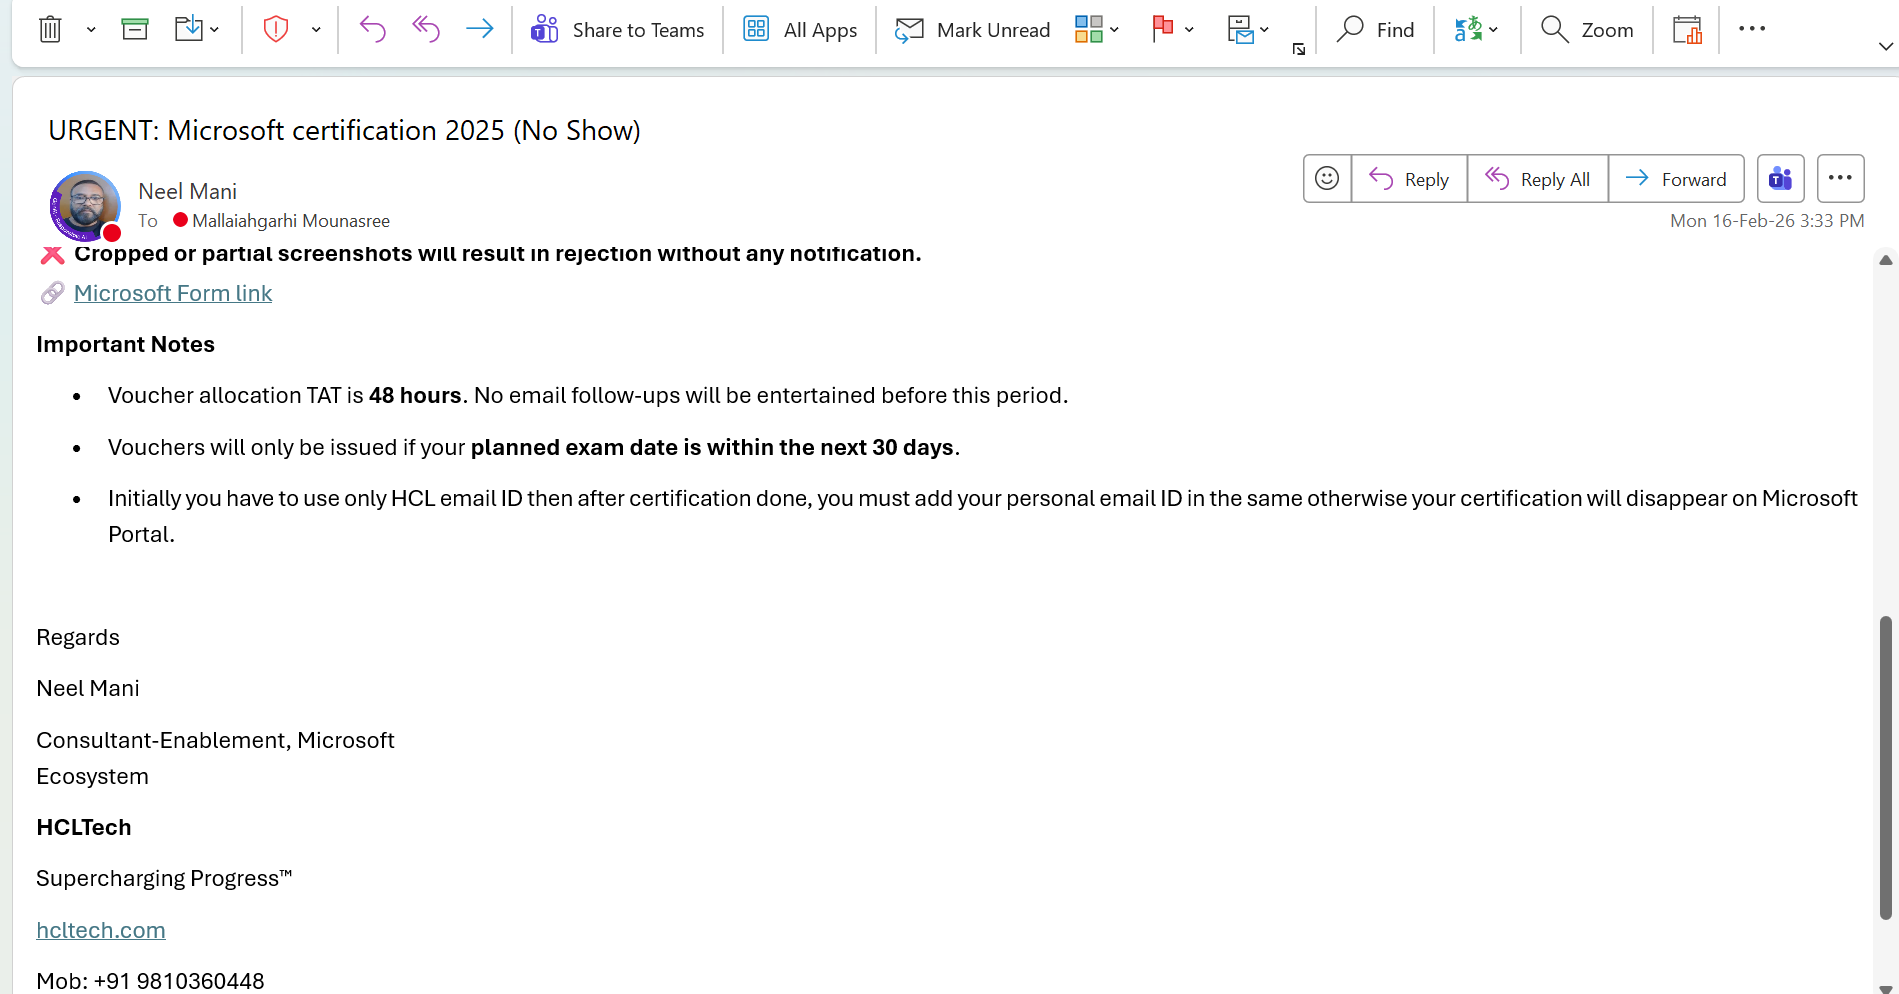Viewport: 1899px width, 994px height.
Task: Open the Follow Up flag dropdown
Action: [1189, 30]
